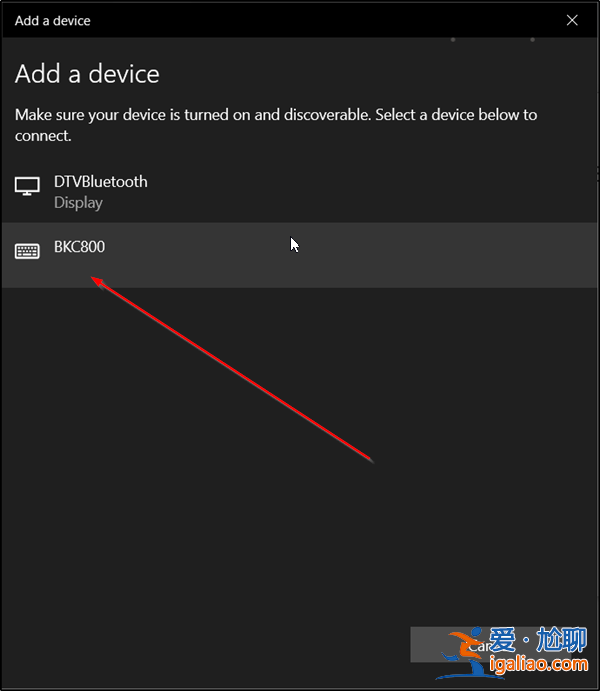Click the BKC800 keyboard icon

[27, 251]
